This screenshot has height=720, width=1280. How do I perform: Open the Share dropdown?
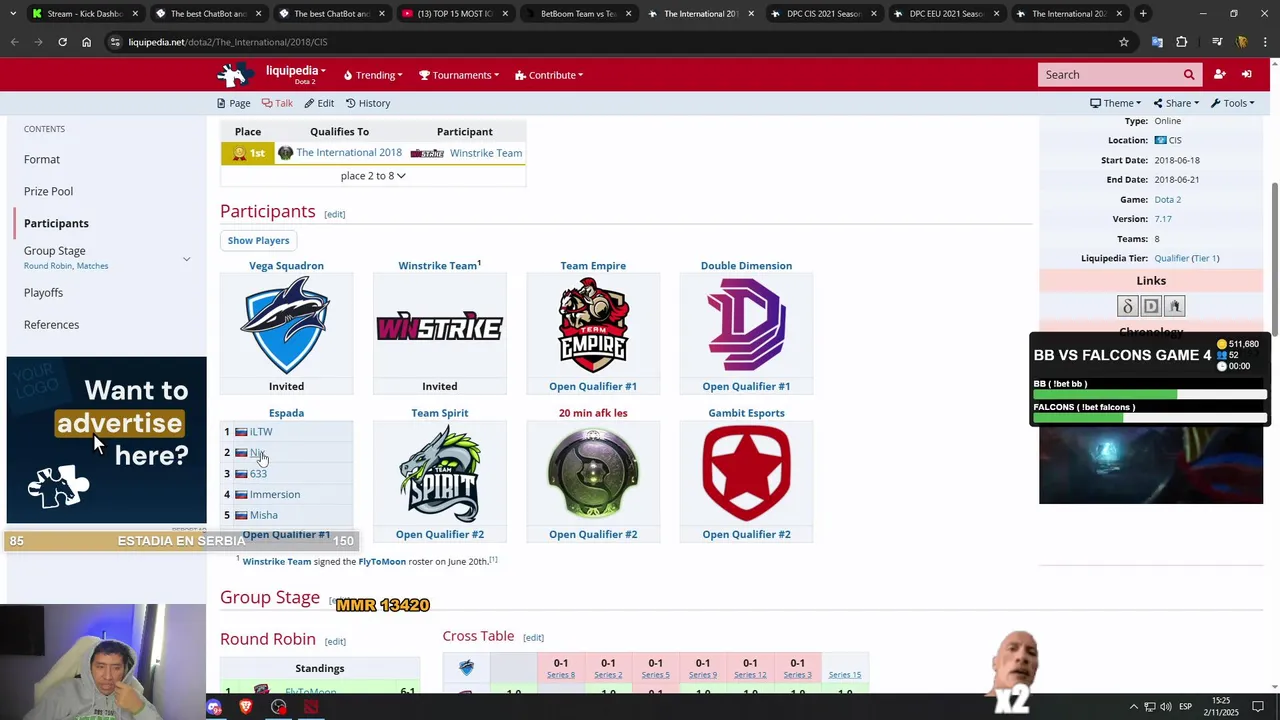coord(1176,103)
